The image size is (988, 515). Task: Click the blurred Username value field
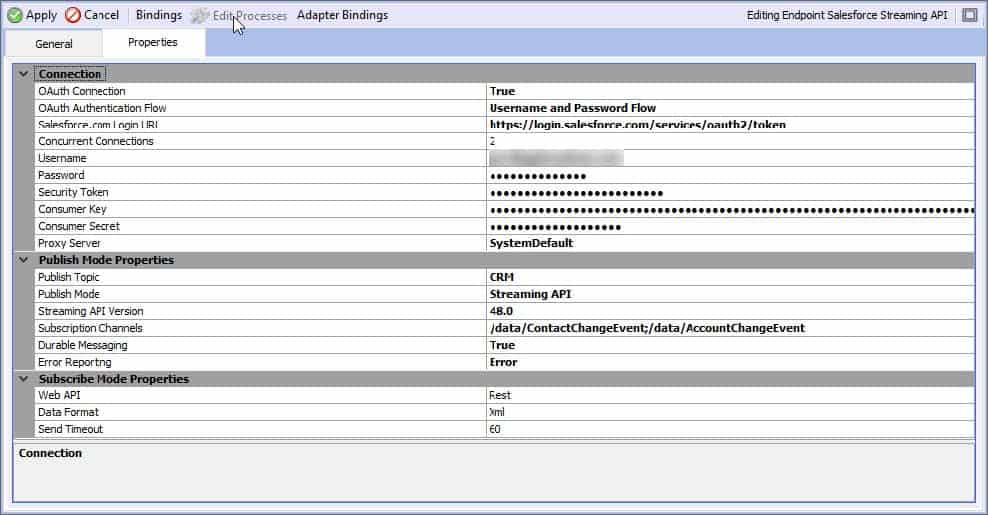click(x=730, y=158)
